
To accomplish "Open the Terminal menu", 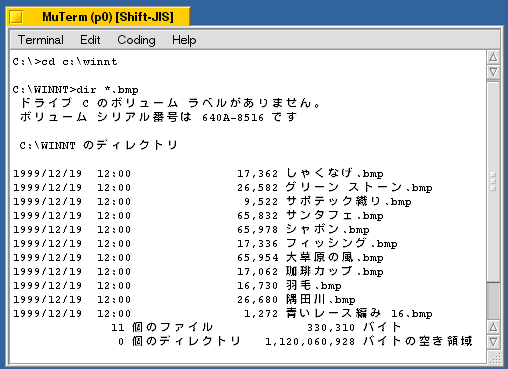I will [x=40, y=40].
